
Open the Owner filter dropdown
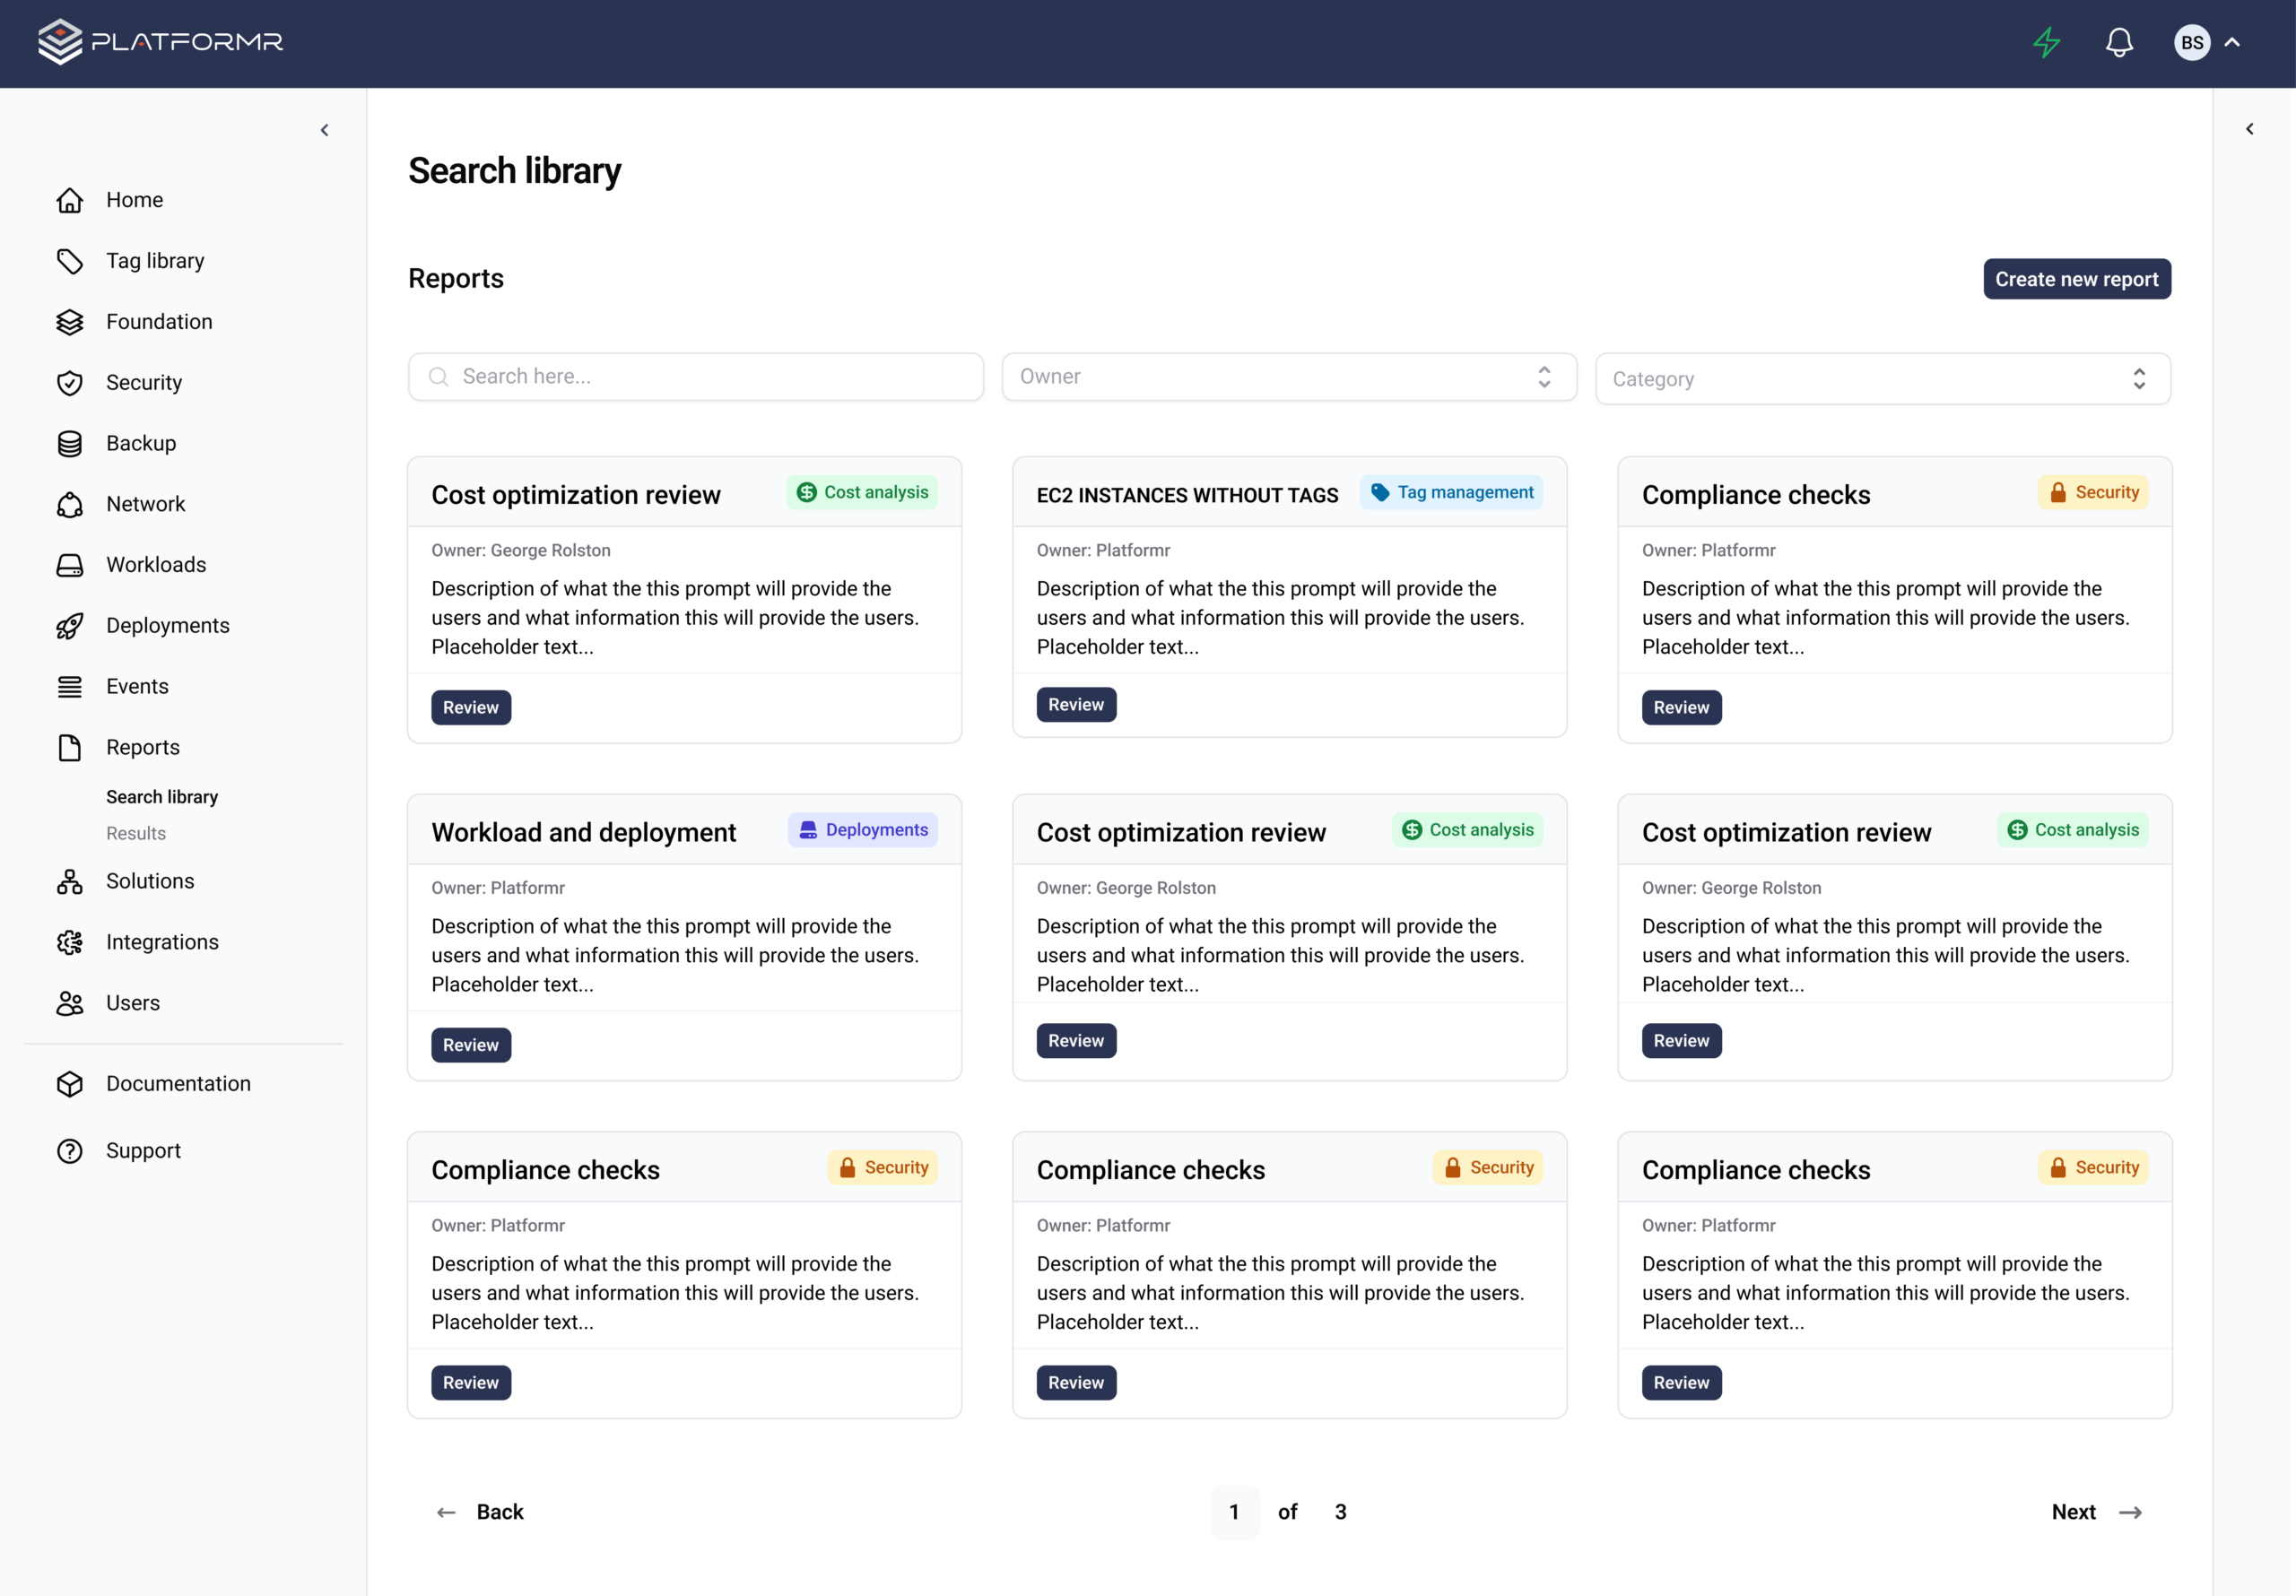(1288, 377)
